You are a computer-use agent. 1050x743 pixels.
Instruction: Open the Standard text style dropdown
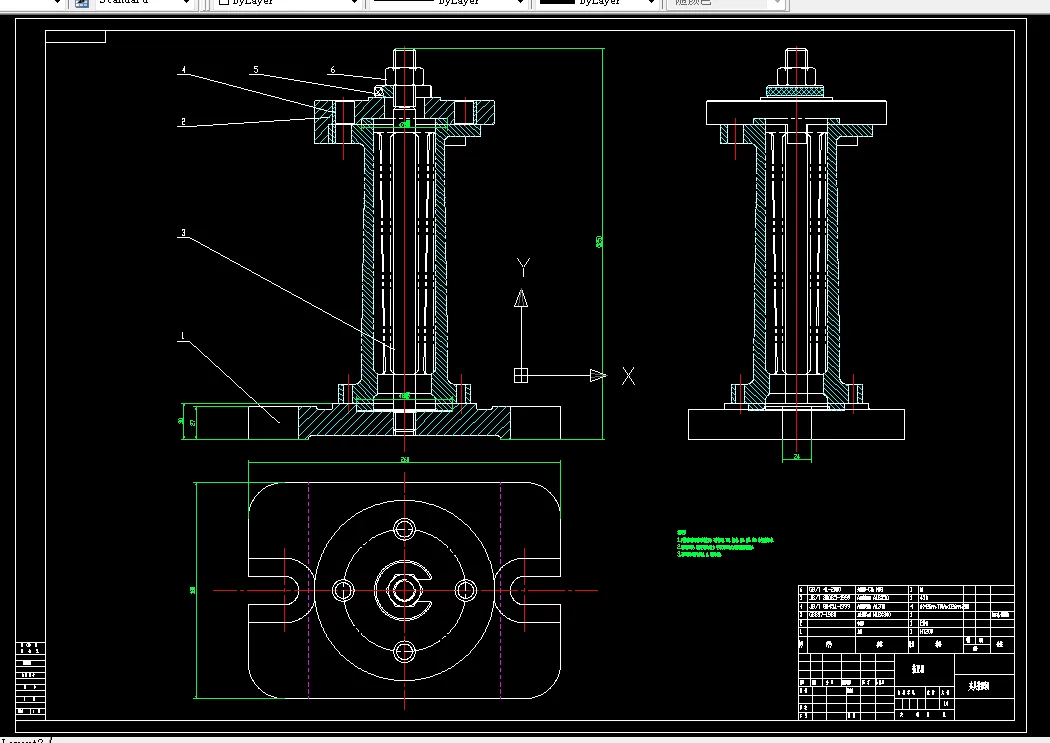pyautogui.click(x=143, y=3)
